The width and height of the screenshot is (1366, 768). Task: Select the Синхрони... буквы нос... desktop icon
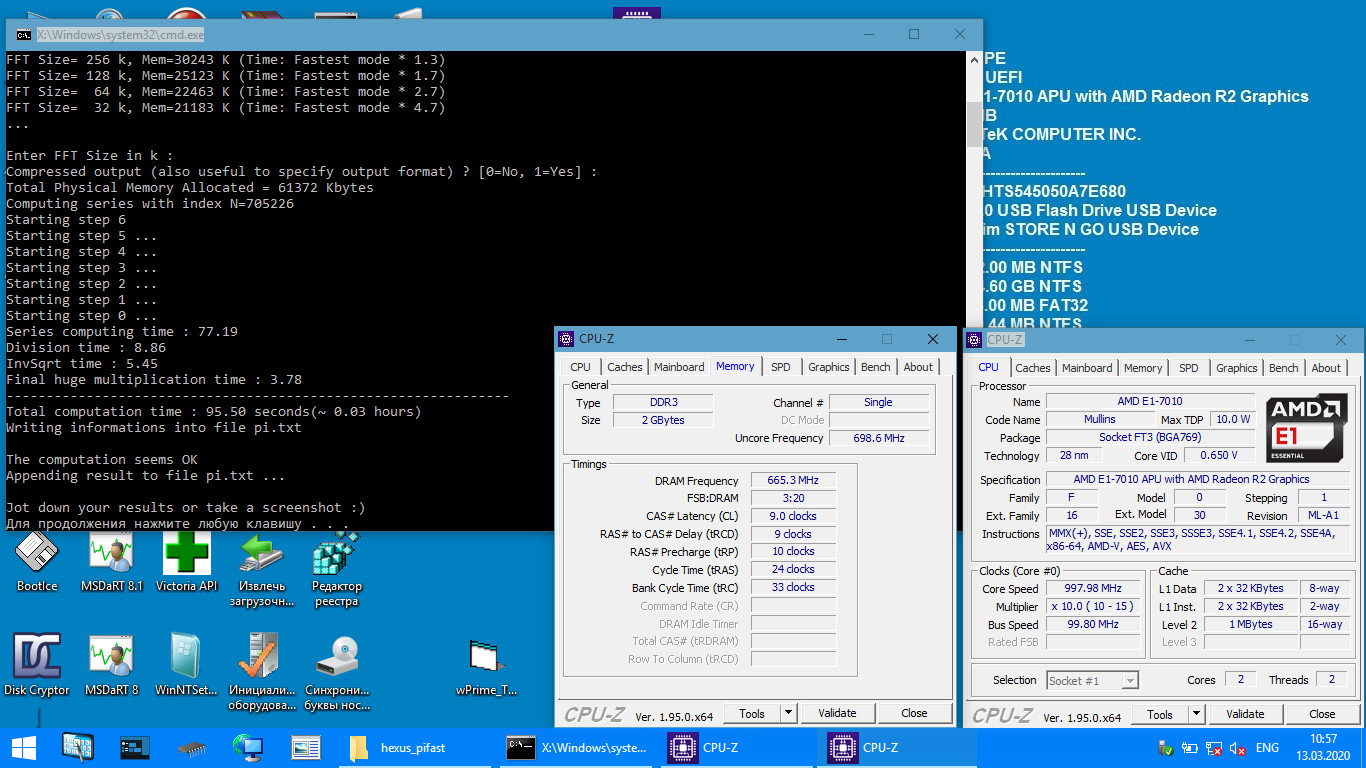(x=336, y=671)
